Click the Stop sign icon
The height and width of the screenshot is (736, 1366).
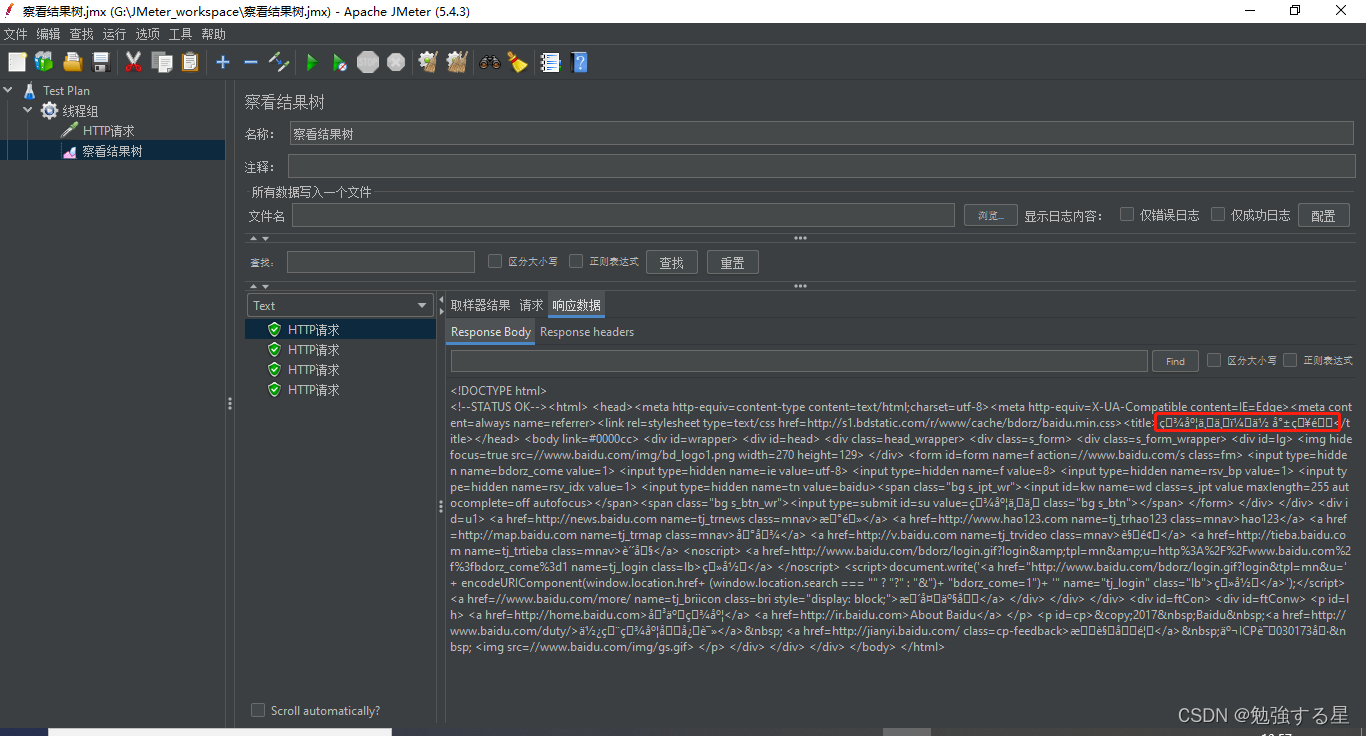tap(368, 62)
